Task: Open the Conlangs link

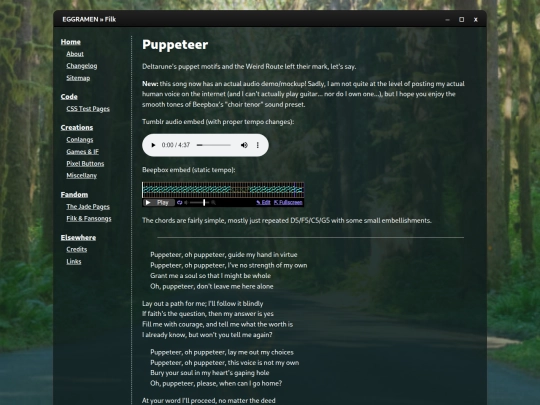Action: coord(80,139)
